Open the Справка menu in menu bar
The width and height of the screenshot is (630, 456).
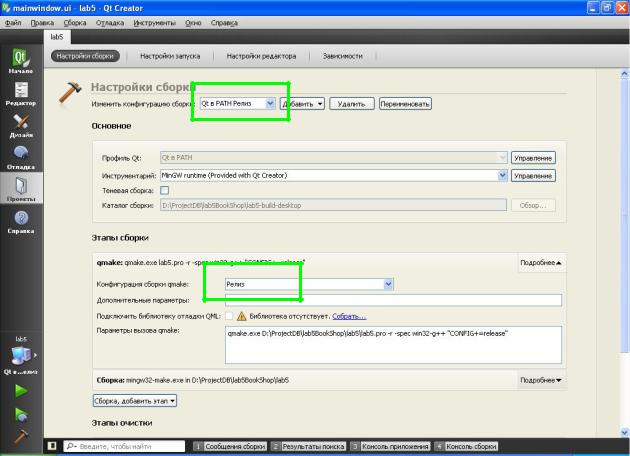click(x=224, y=23)
